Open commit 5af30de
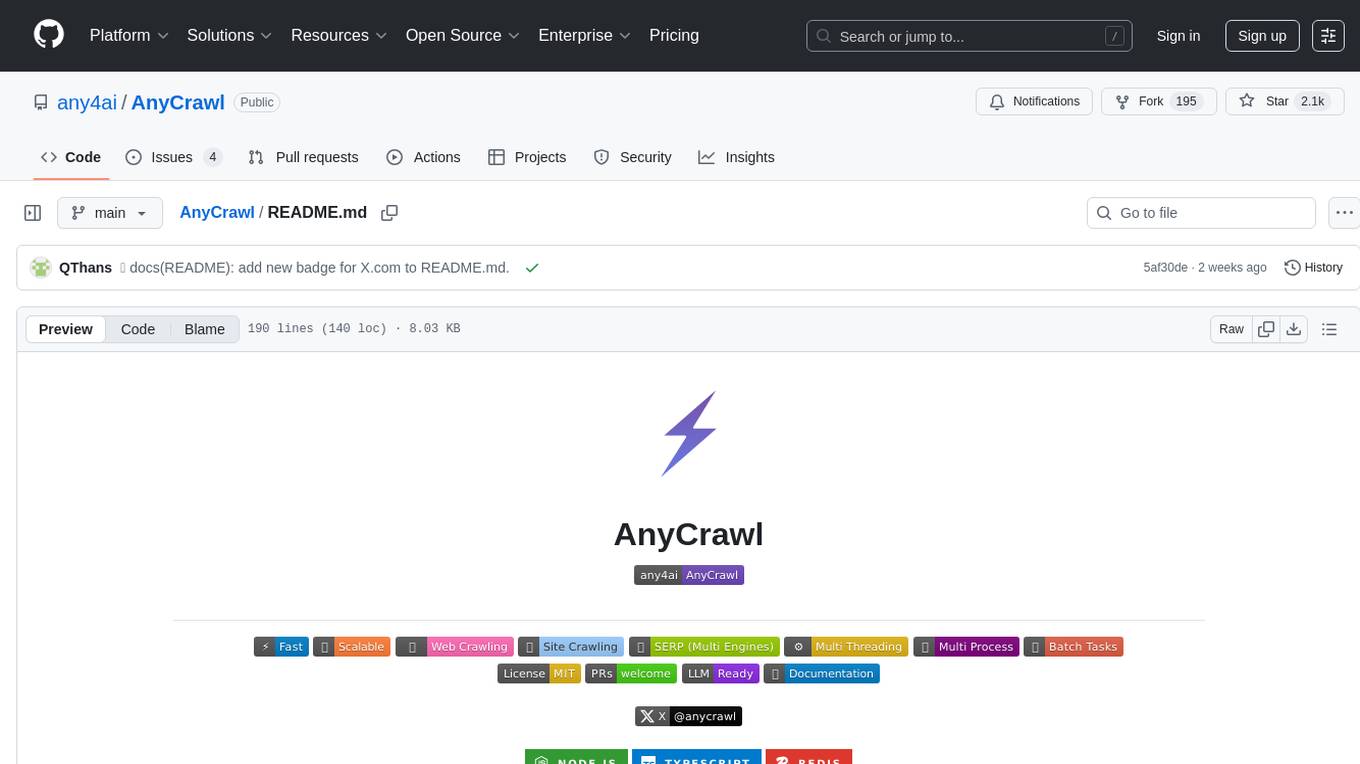Screen dimensions: 1360x764 [1165, 267]
